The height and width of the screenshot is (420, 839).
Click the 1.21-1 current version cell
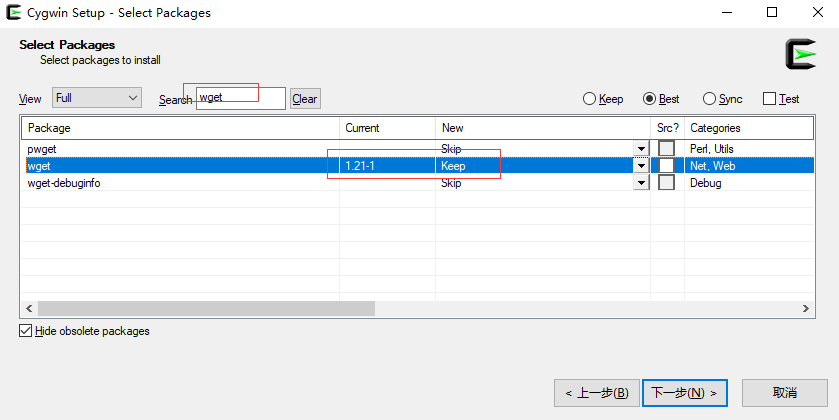(360, 166)
